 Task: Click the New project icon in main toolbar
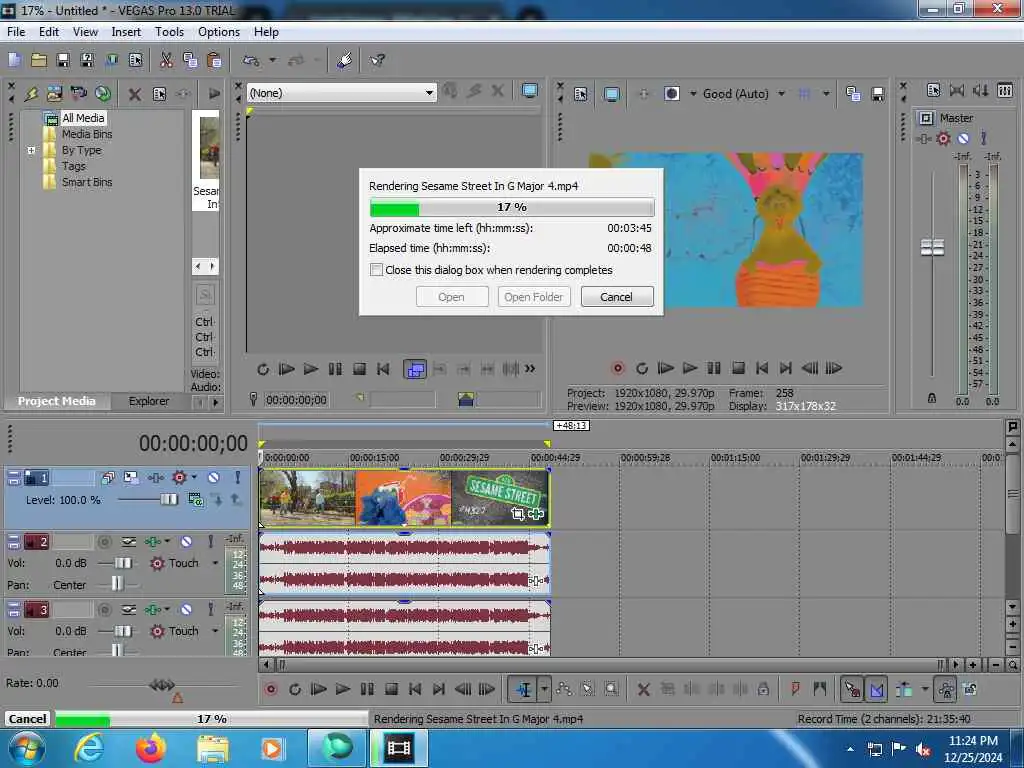(x=14, y=60)
